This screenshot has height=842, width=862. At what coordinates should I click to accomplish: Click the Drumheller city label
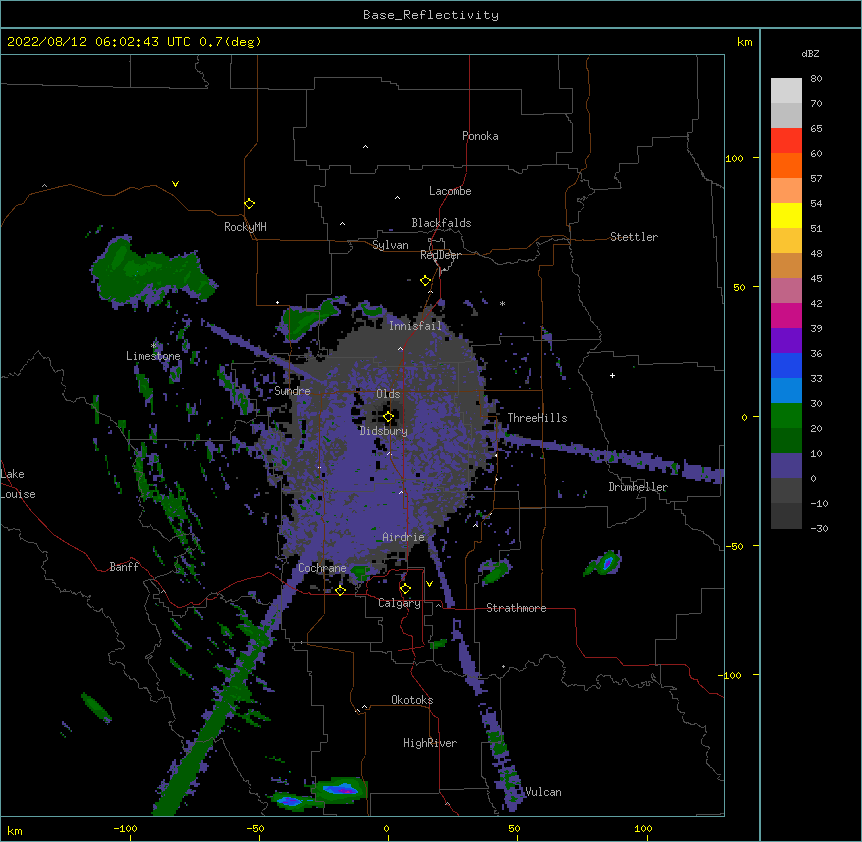tap(638, 487)
